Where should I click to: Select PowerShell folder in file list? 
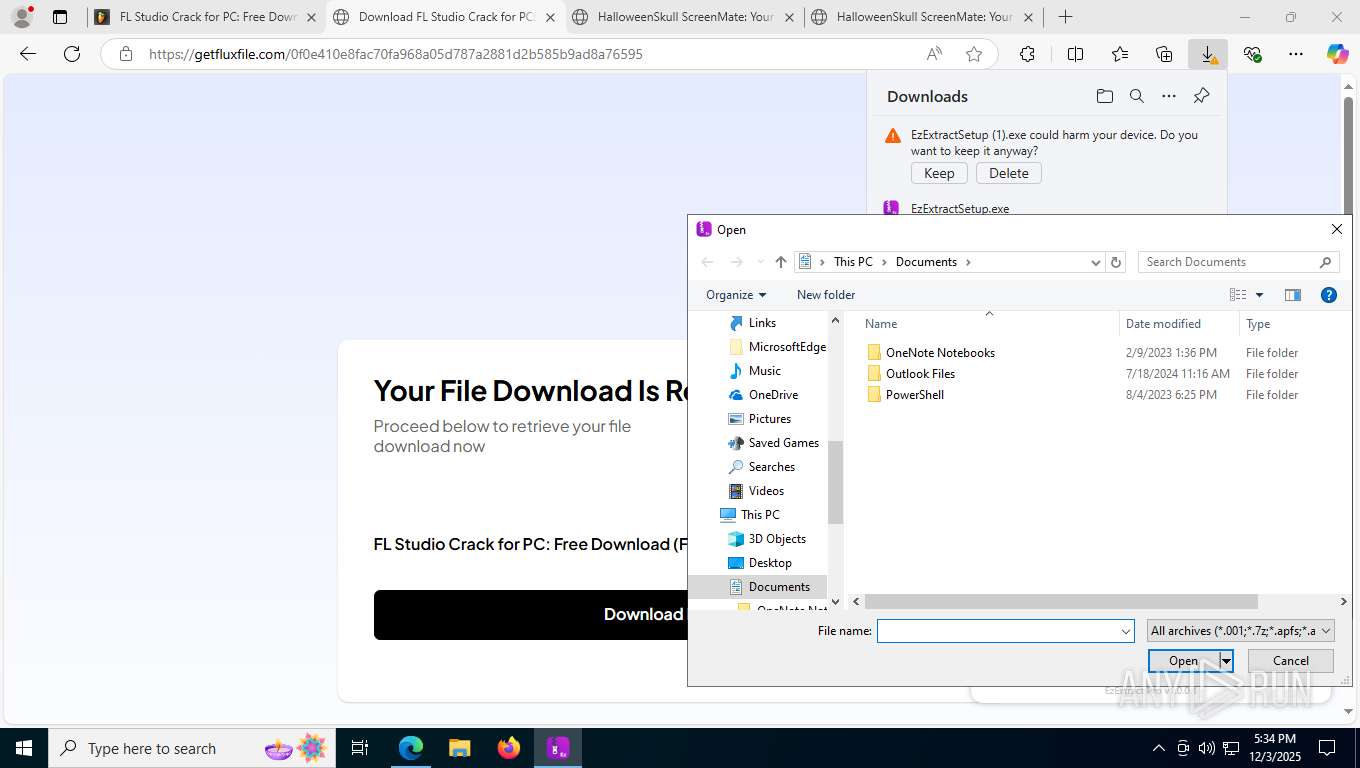(915, 395)
